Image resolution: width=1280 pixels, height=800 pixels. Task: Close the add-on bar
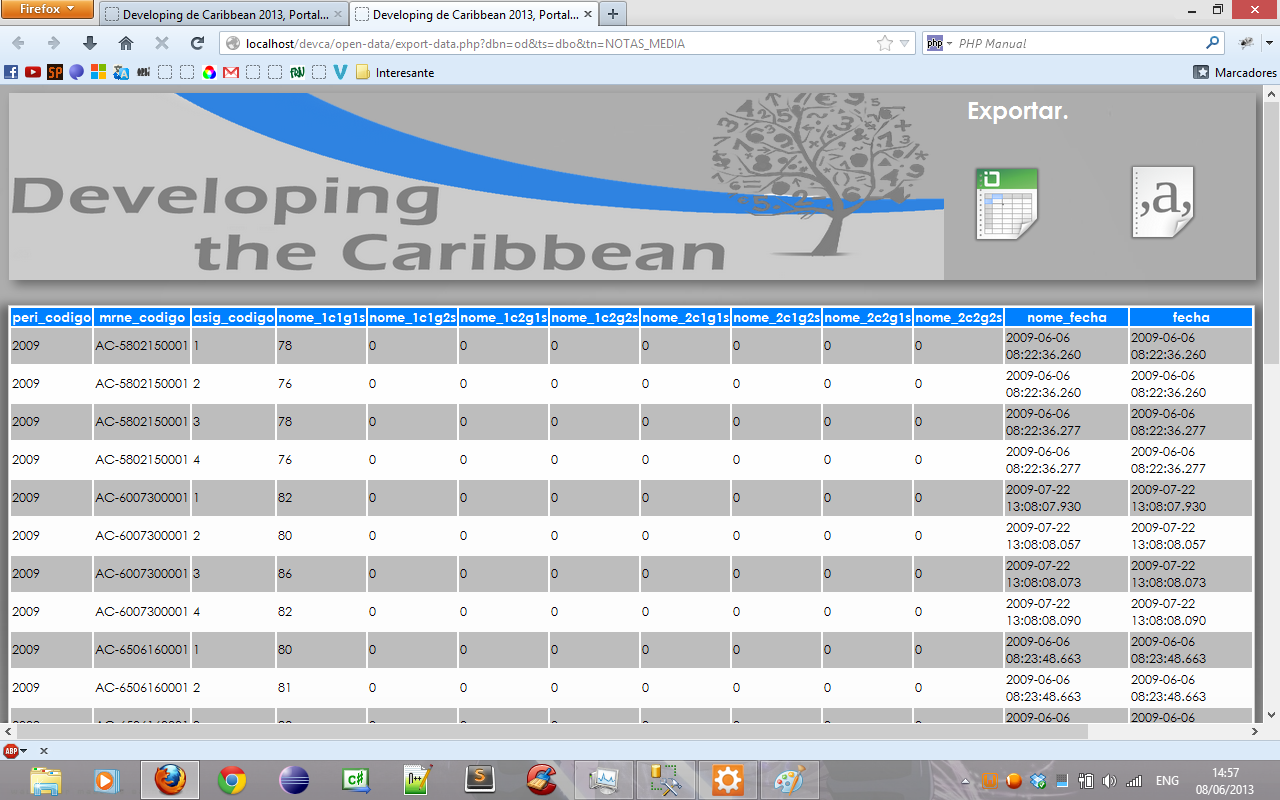pyautogui.click(x=44, y=750)
